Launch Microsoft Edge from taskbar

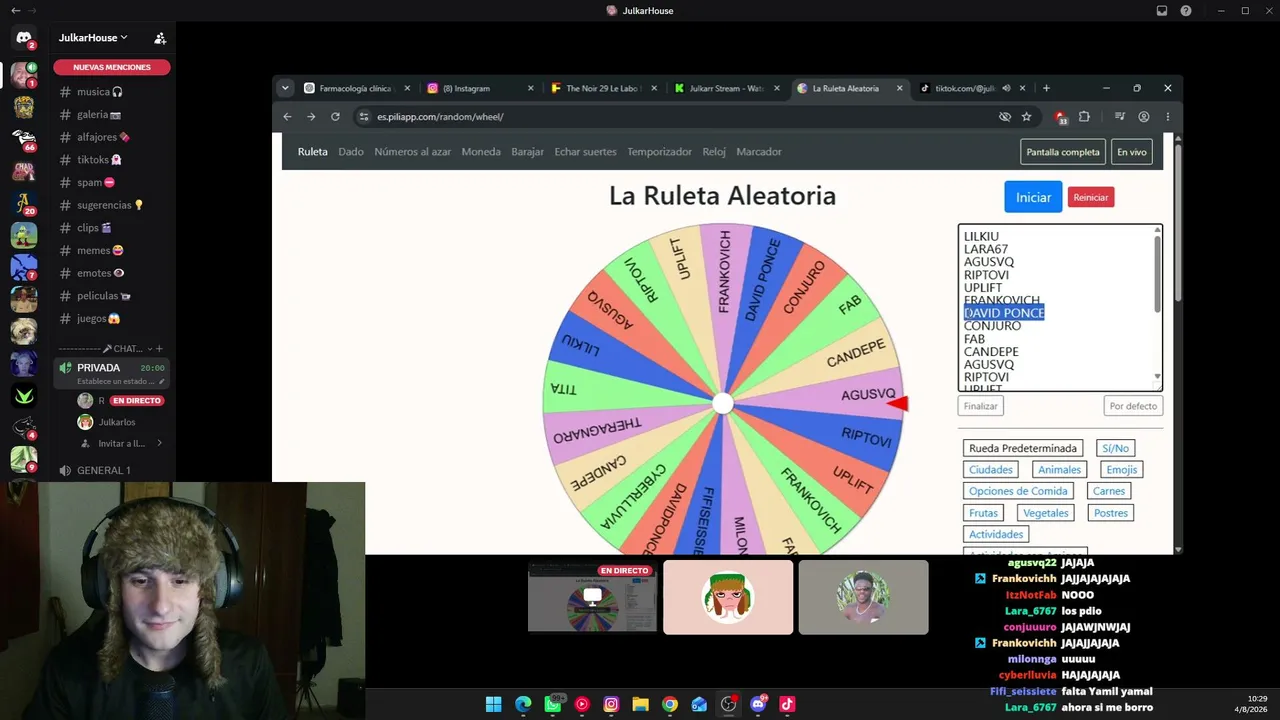[523, 704]
